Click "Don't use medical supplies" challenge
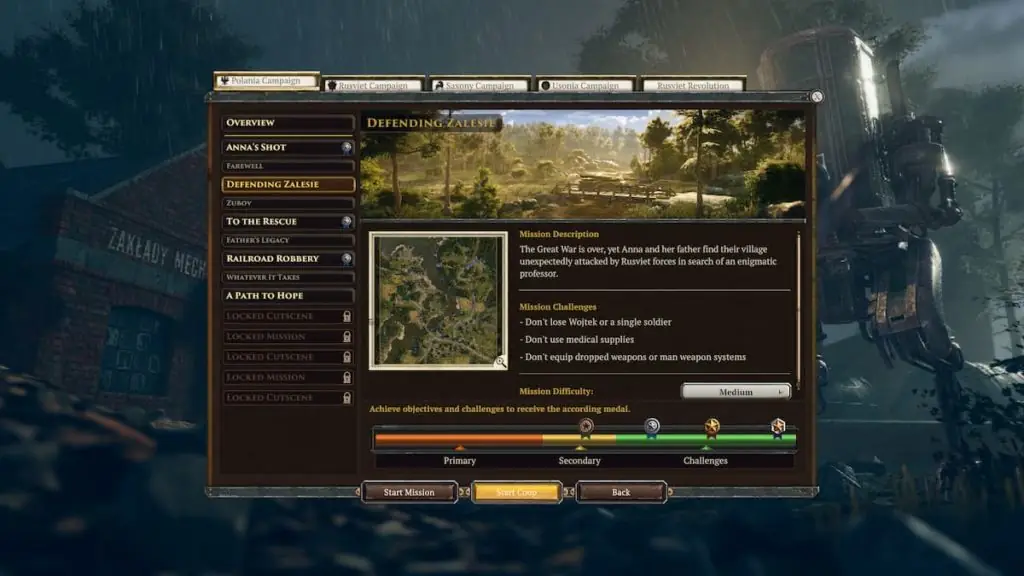The width and height of the screenshot is (1024, 576). pos(577,340)
